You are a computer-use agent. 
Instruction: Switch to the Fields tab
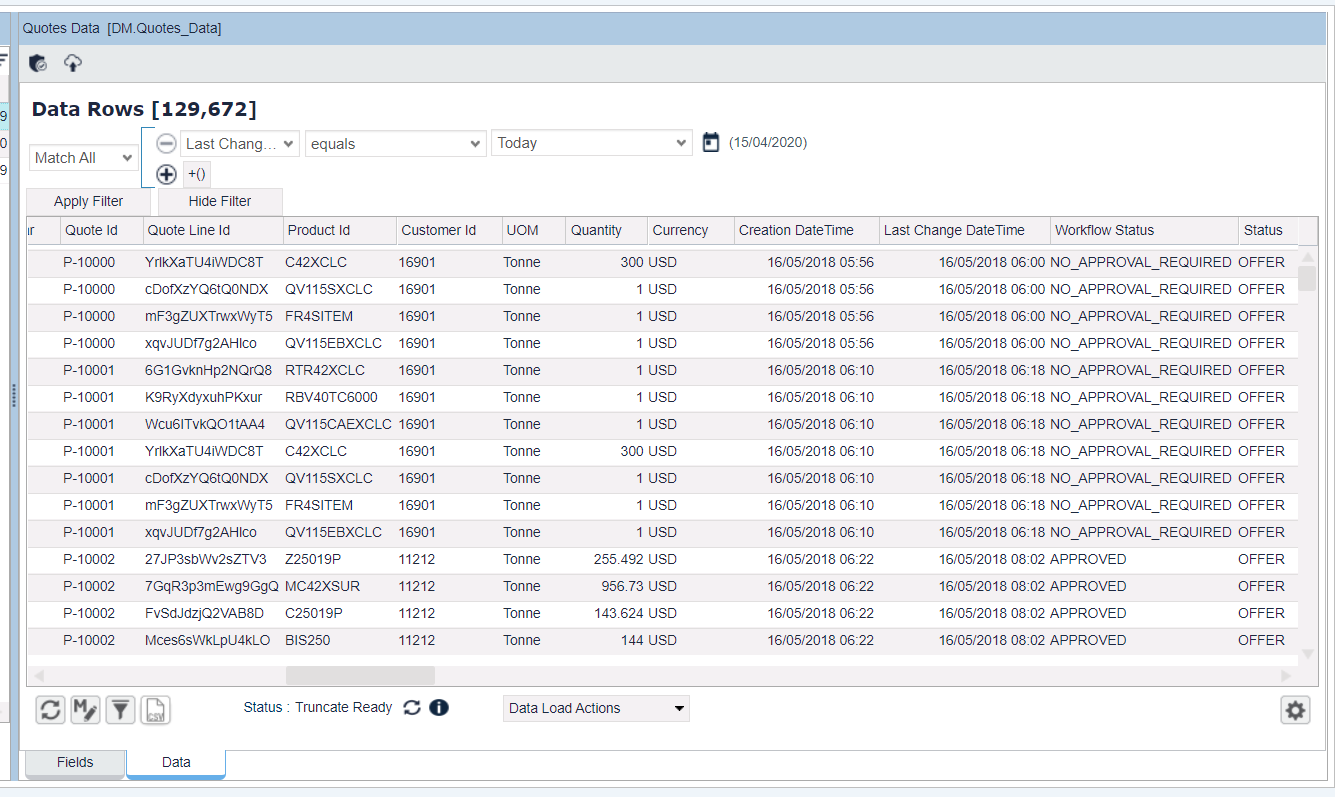75,762
